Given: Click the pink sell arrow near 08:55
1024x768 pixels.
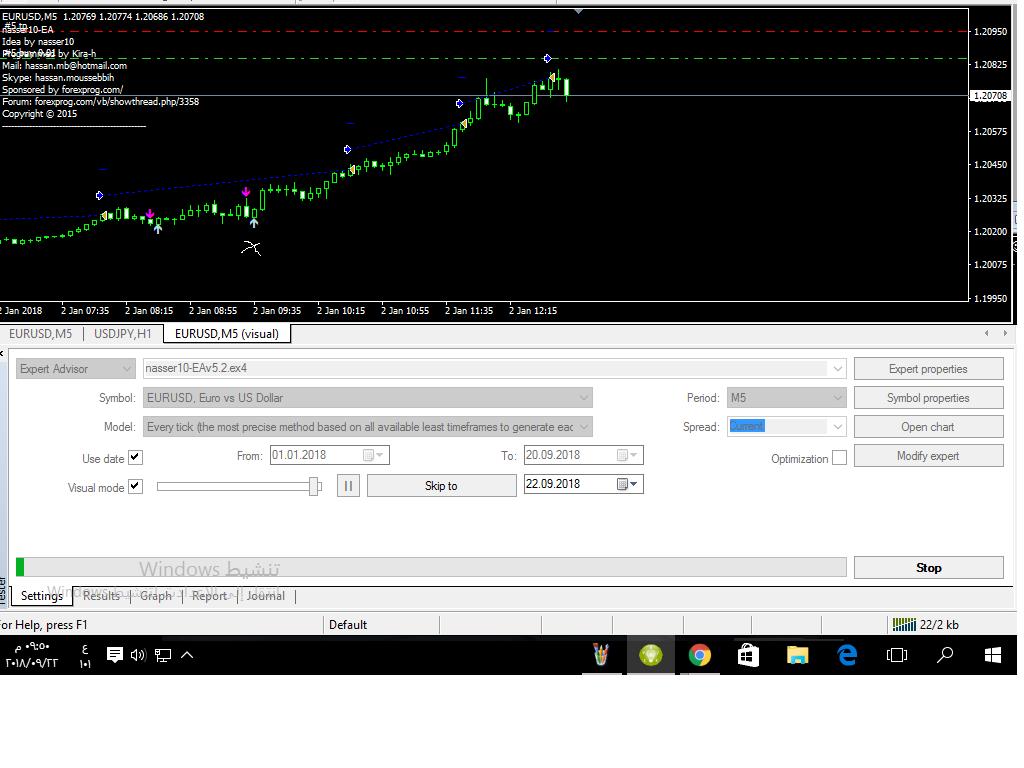Looking at the screenshot, I should [x=246, y=192].
